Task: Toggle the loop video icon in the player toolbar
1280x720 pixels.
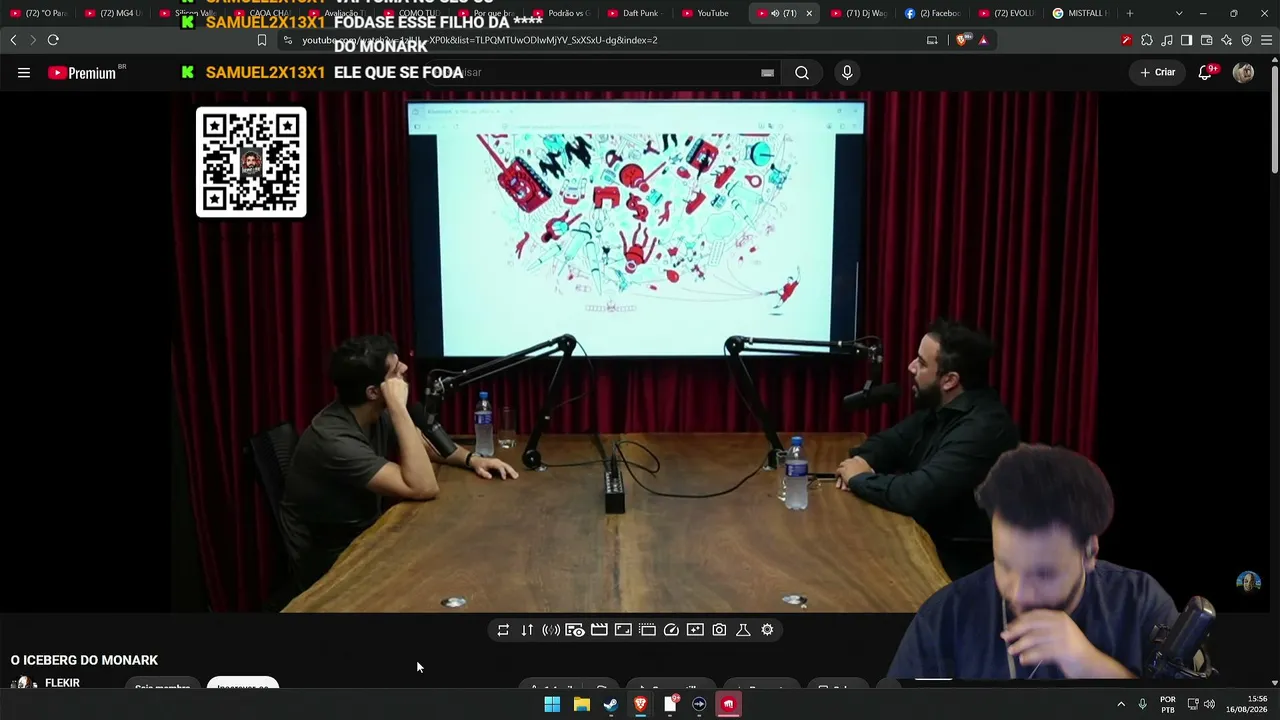Action: coord(503,630)
